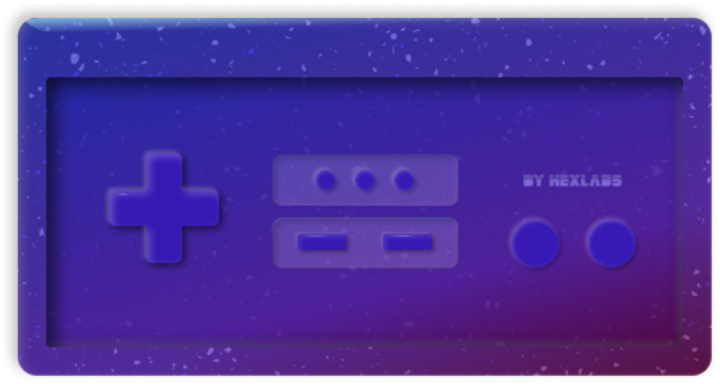This screenshot has height=384, width=720.
Task: Click the D-pad left arm
Action: coord(127,207)
